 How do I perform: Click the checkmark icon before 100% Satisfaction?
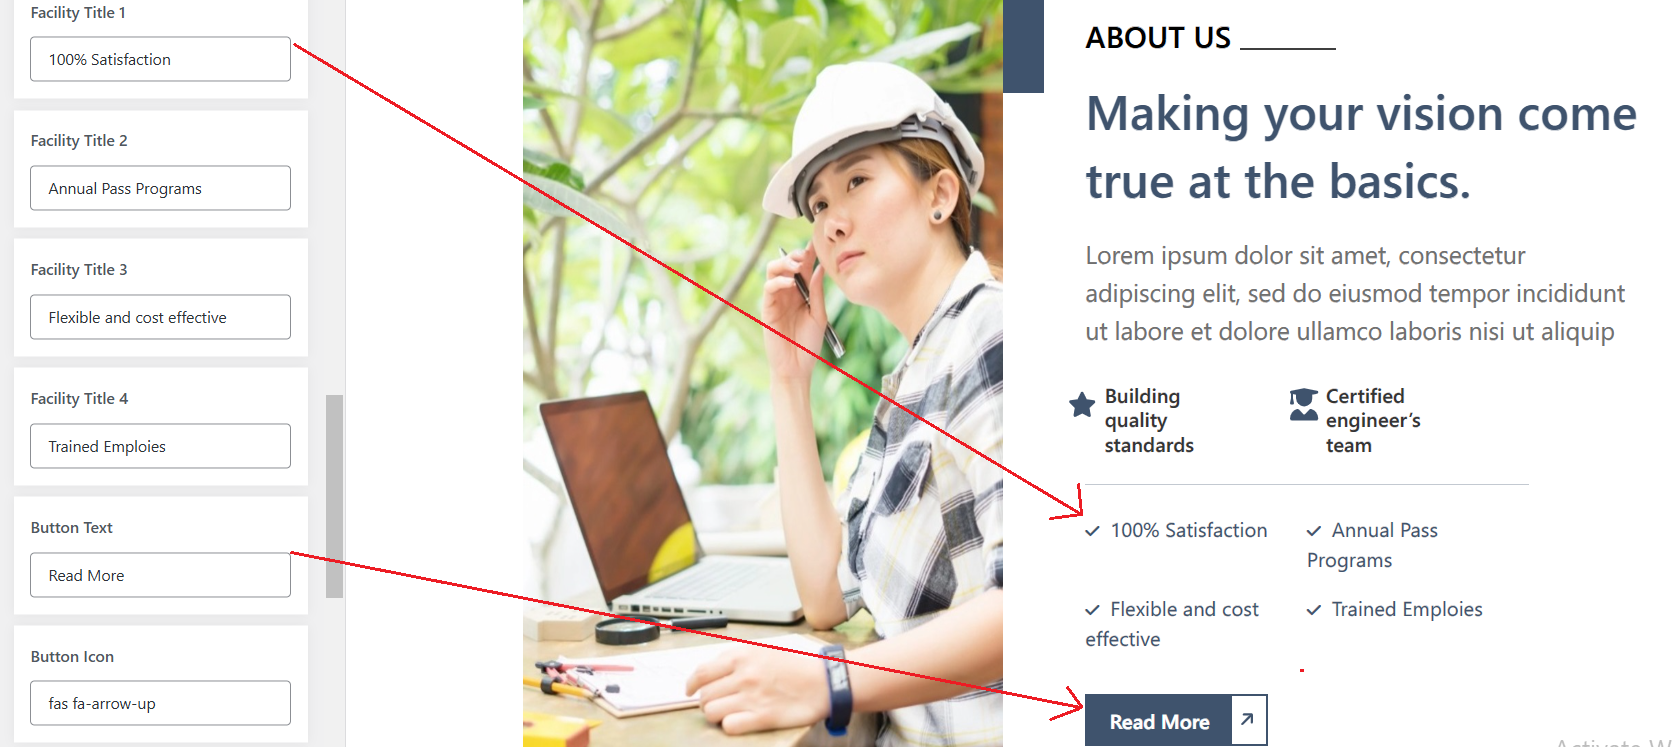click(1093, 531)
